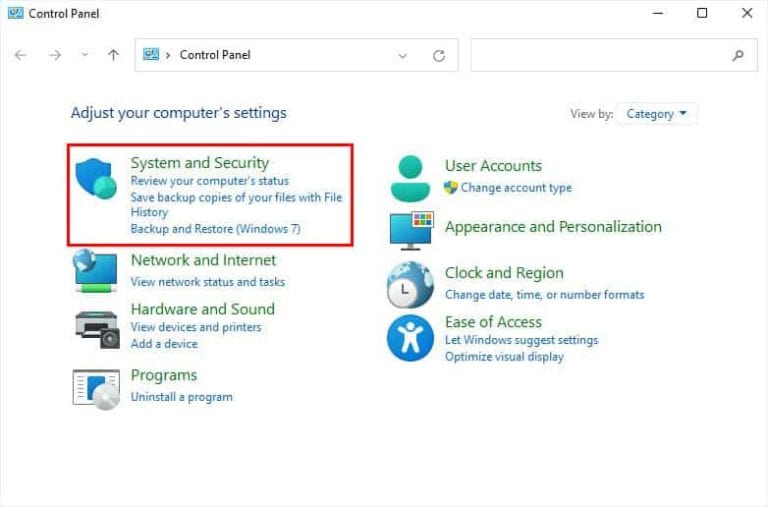Click Control Panel title bar icon
The width and height of the screenshot is (768, 507).
click(x=15, y=13)
